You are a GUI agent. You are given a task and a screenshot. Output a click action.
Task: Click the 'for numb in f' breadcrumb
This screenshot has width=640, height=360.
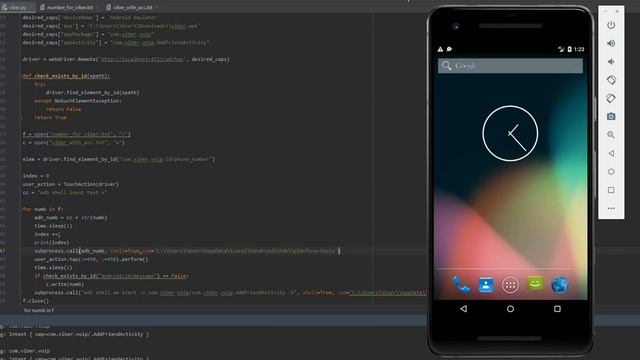coord(39,310)
